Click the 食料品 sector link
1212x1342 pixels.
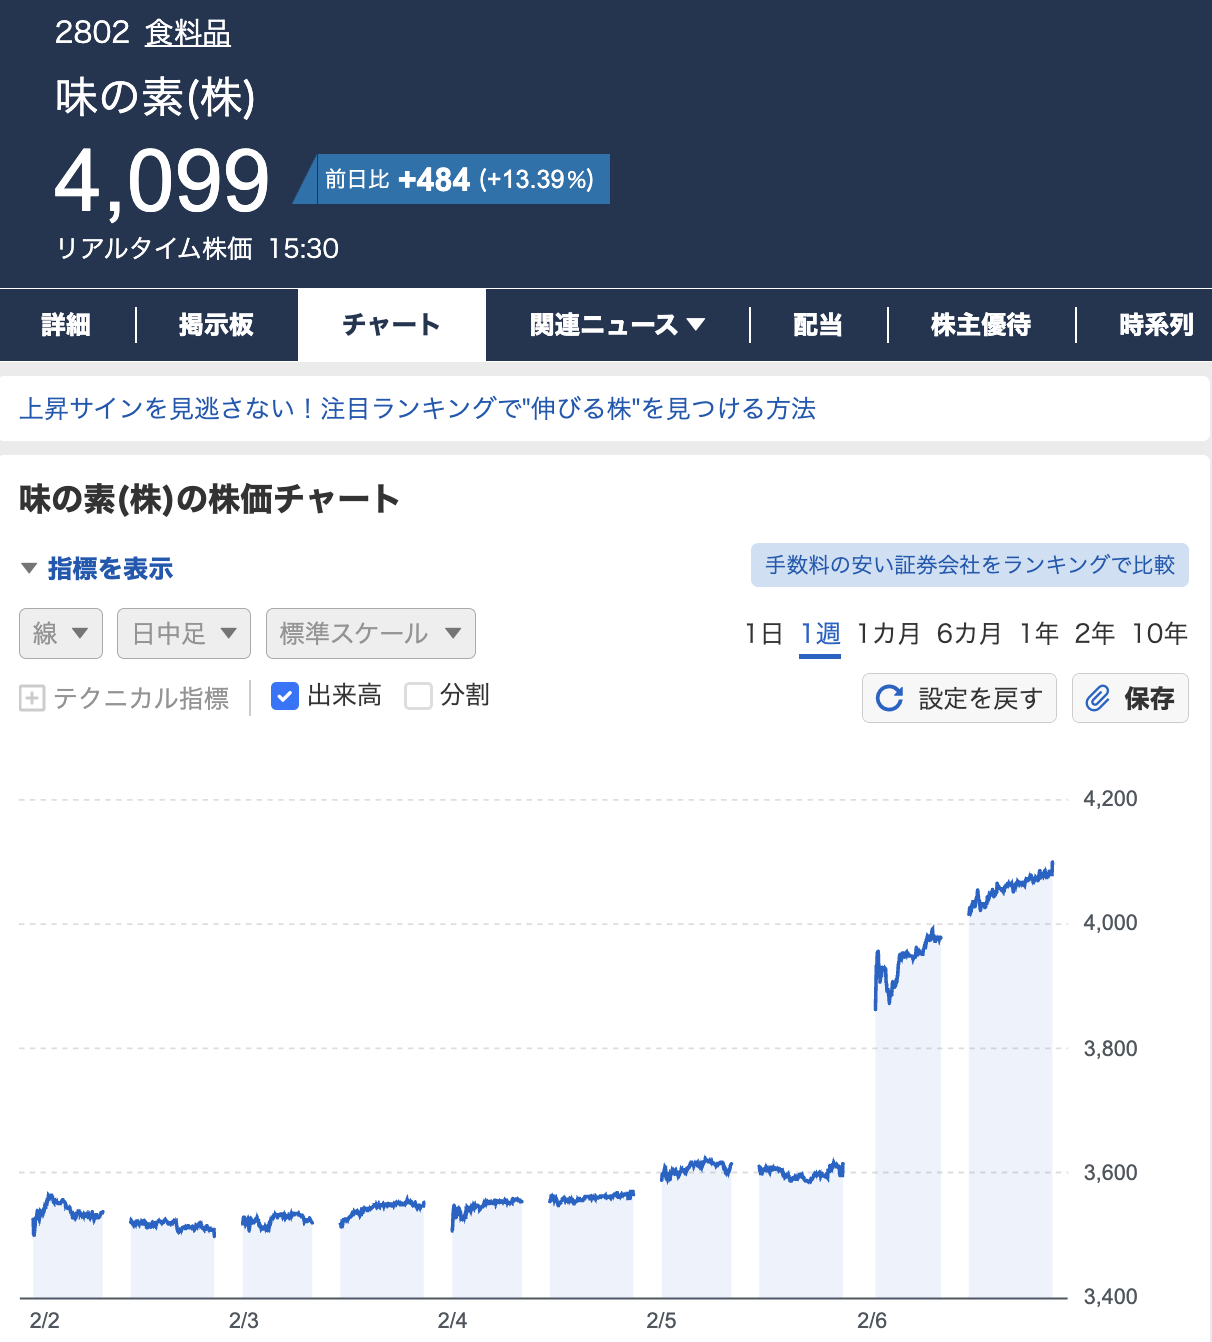click(188, 33)
